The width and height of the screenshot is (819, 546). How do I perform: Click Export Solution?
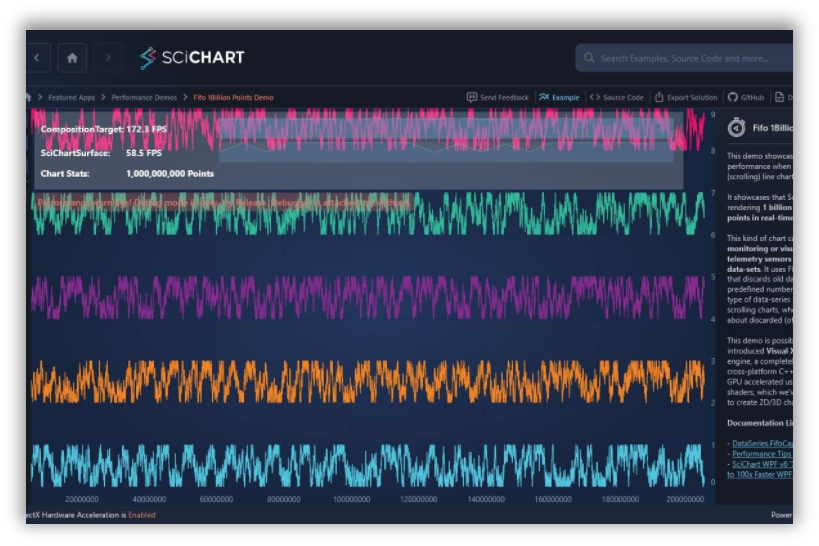pyautogui.click(x=686, y=98)
